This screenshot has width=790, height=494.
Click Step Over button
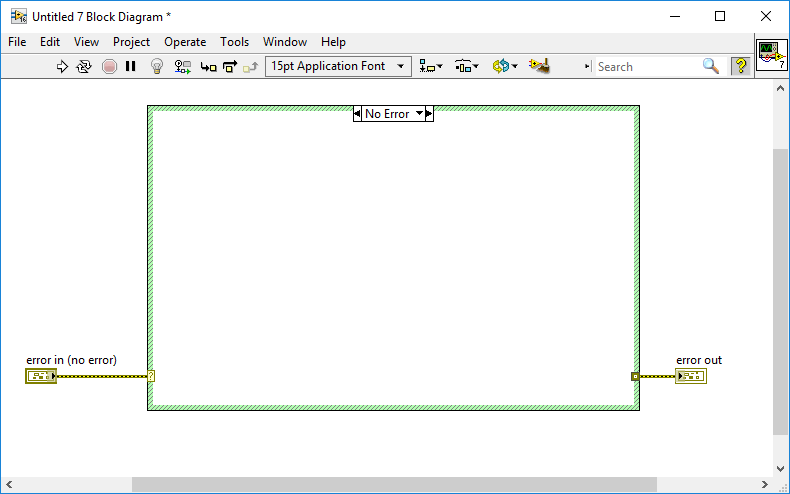(230, 67)
